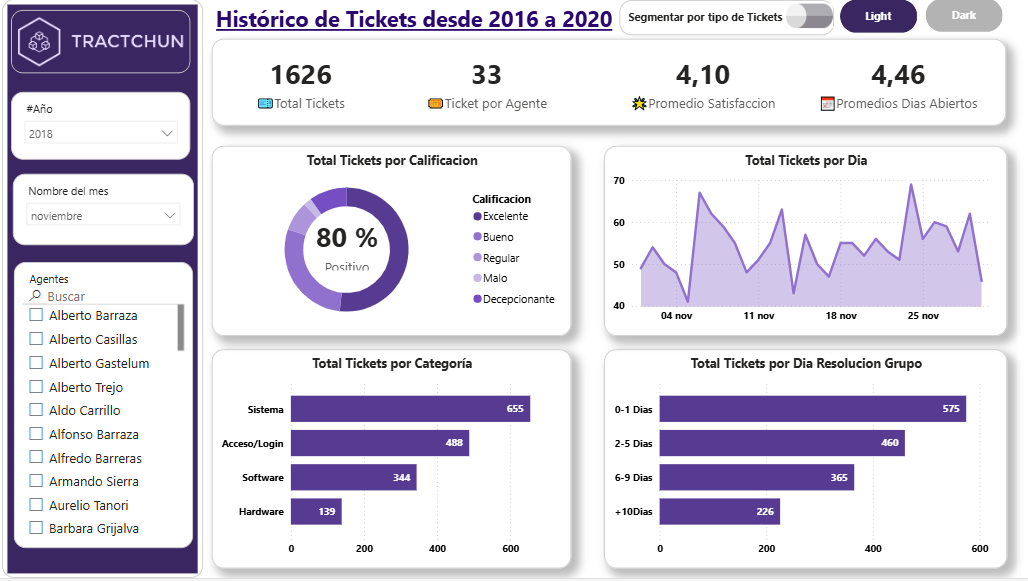Click the orange Ticket por Agente icon
1028x581 pixels.
435,104
